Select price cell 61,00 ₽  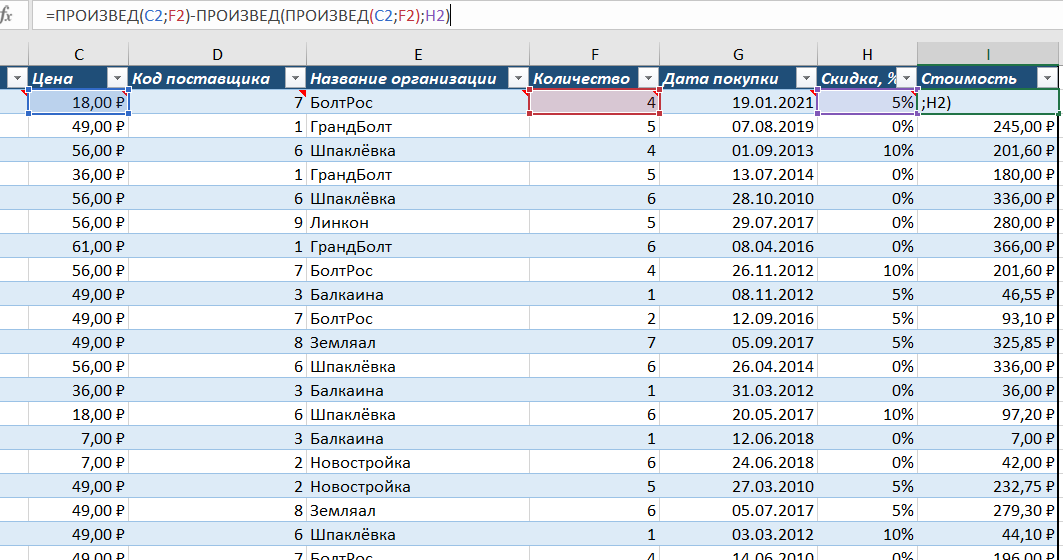click(79, 246)
